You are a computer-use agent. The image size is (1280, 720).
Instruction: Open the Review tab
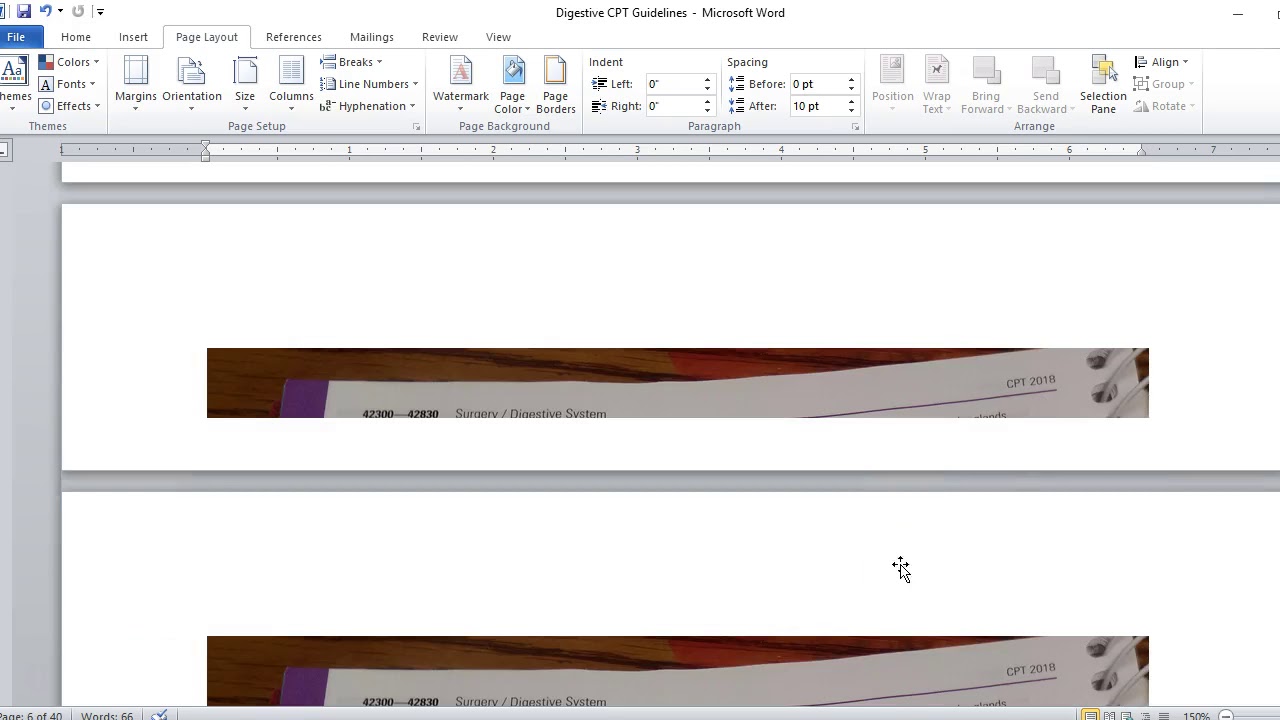(x=440, y=37)
